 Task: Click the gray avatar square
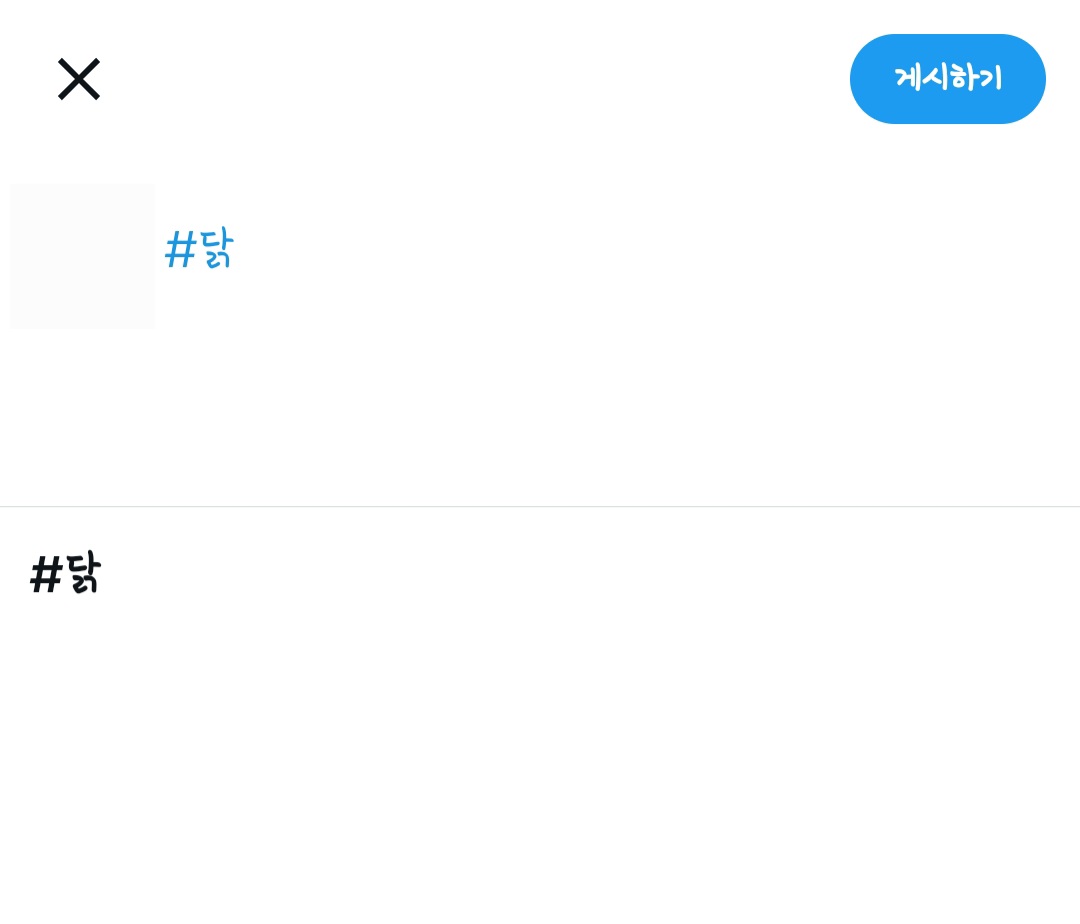point(82,256)
